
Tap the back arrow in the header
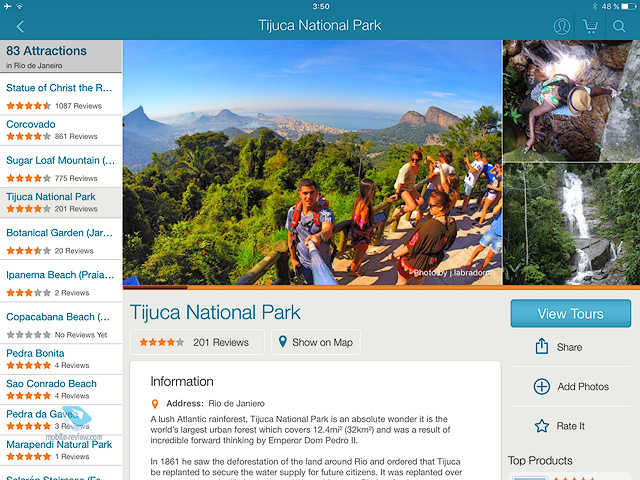(20, 26)
